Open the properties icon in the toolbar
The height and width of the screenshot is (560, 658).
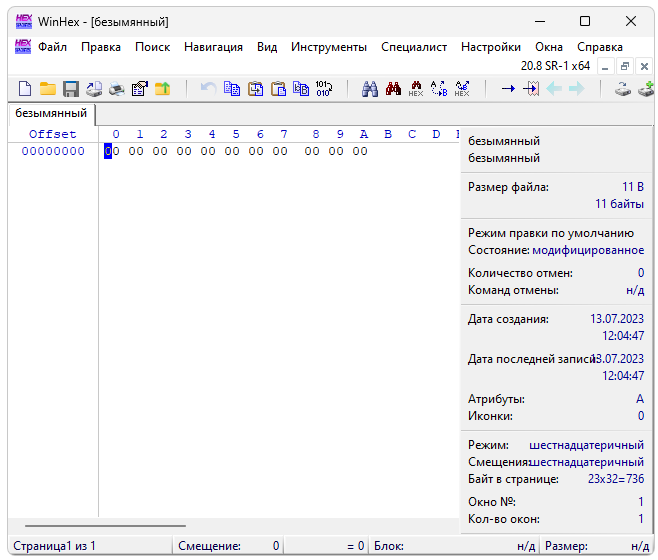(140, 89)
